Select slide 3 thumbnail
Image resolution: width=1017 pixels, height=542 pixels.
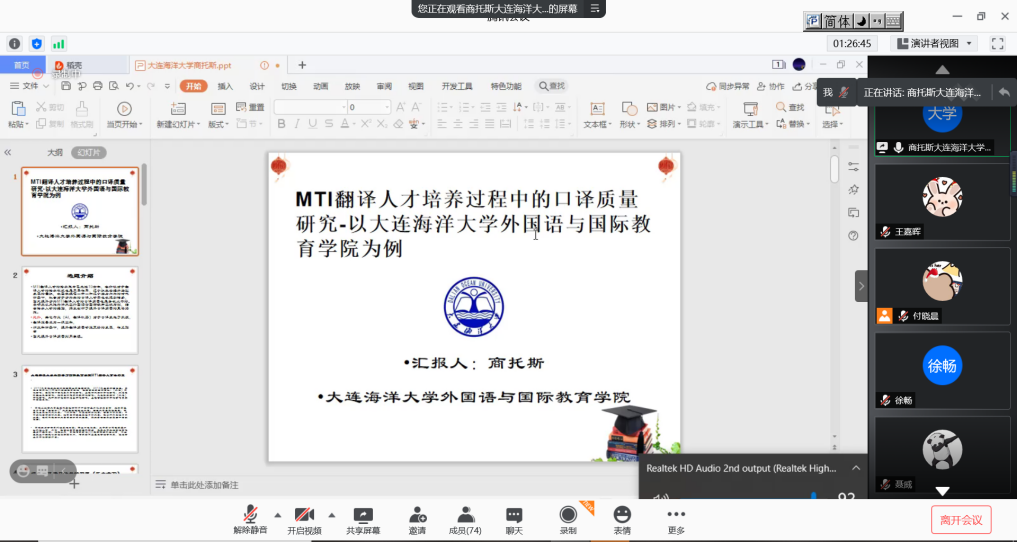(x=80, y=409)
